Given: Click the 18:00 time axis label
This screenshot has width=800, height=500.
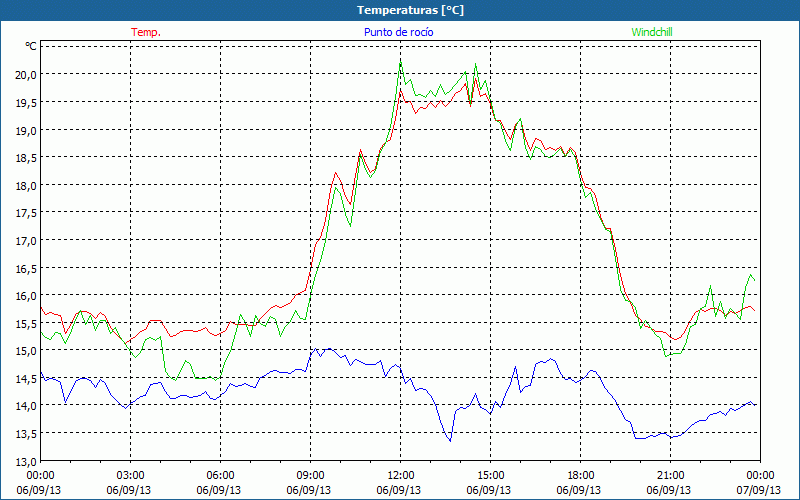Looking at the screenshot, I should click(x=580, y=476).
